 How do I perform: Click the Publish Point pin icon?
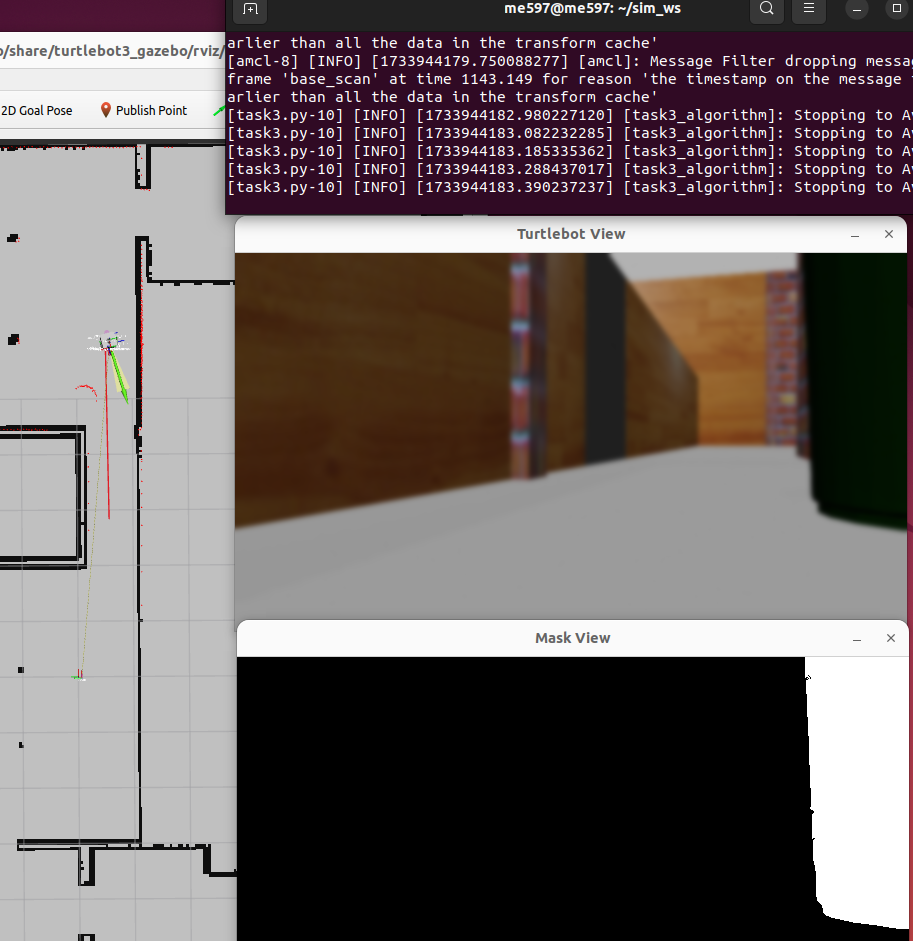[106, 110]
